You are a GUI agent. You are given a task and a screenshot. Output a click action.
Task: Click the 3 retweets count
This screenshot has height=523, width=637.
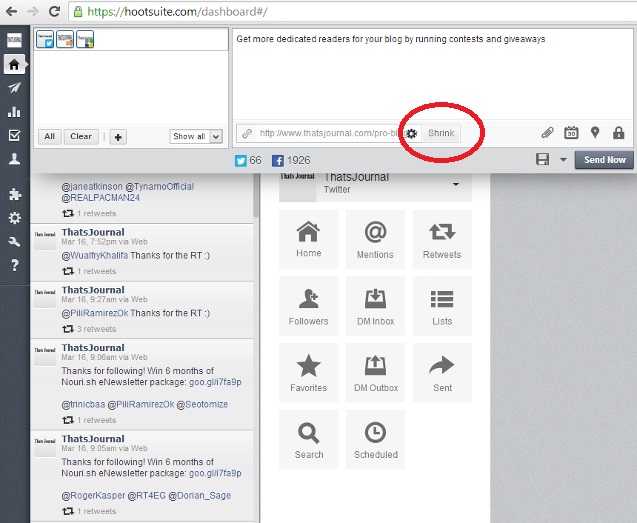click(96, 329)
